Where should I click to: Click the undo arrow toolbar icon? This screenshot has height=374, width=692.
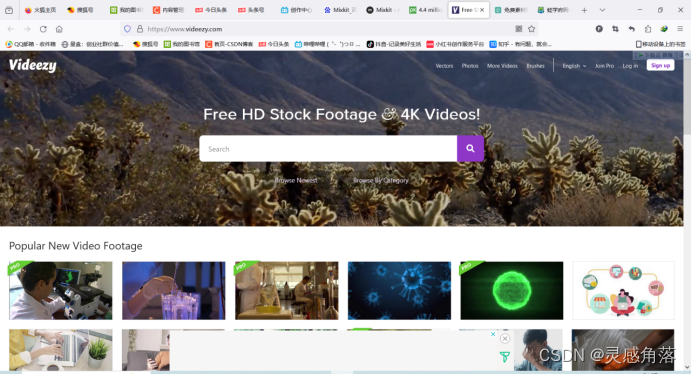coord(632,29)
